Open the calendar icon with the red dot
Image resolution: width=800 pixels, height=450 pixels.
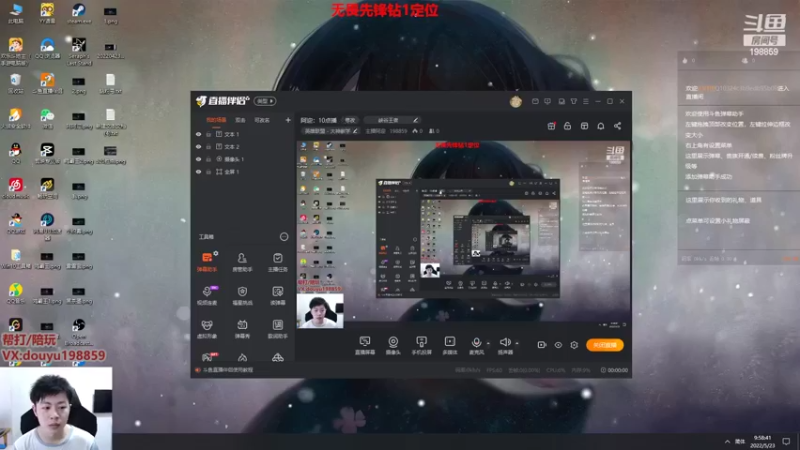552,126
